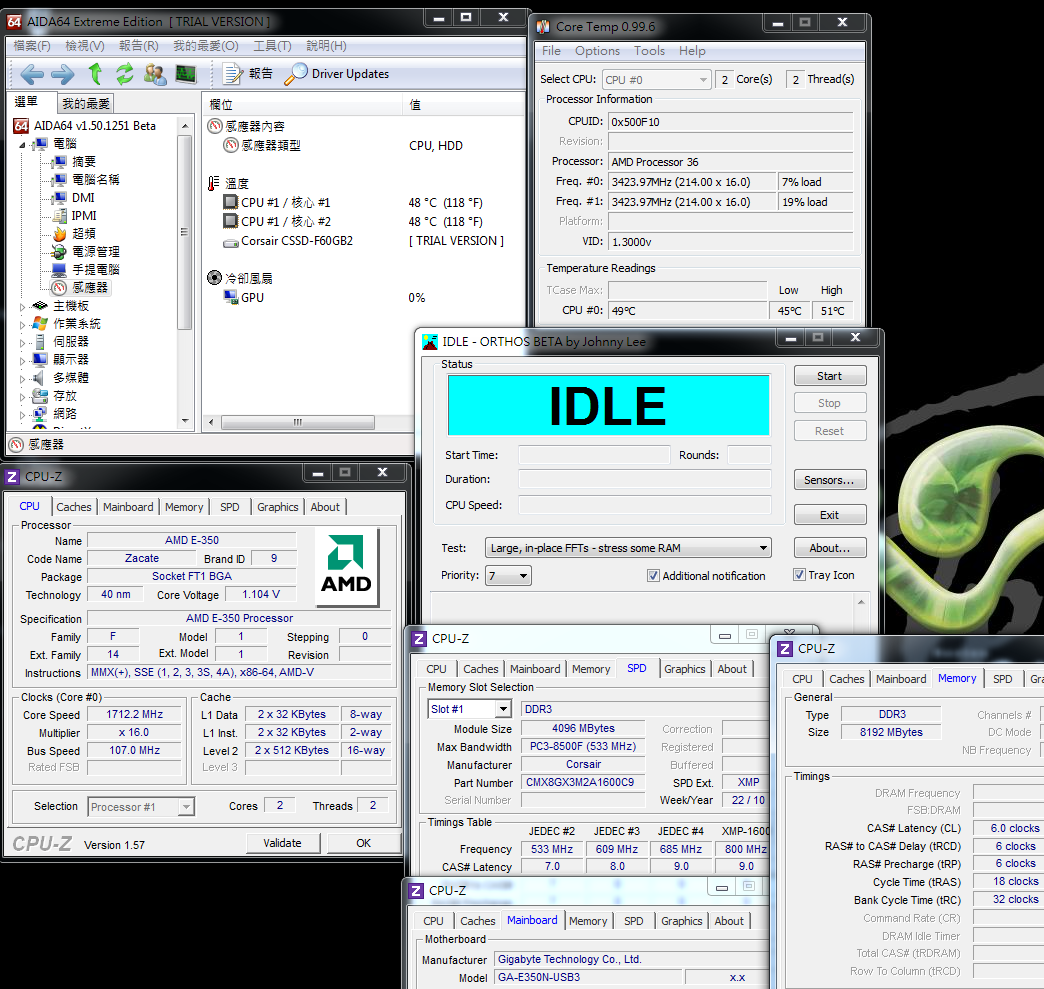The width and height of the screenshot is (1044, 989).
Task: Toggle Tray Icon checkbox in ORTHOS
Action: pos(799,575)
